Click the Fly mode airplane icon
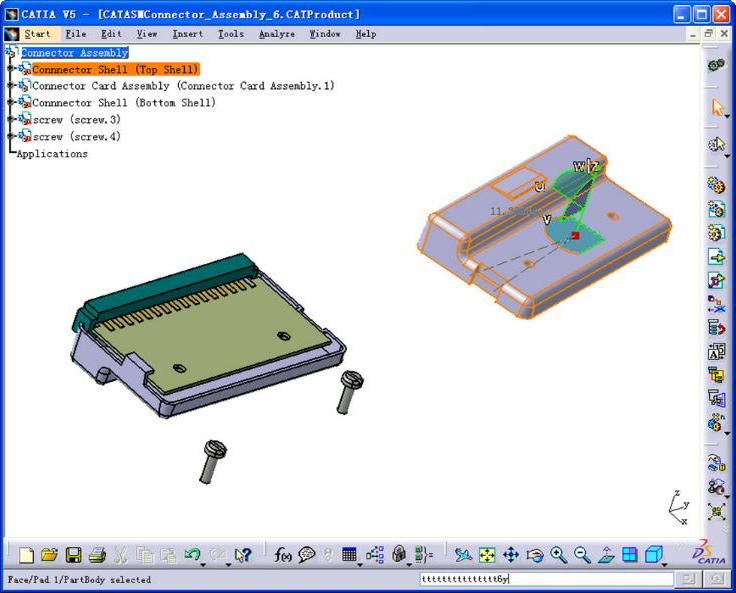Image resolution: width=736 pixels, height=593 pixels. coord(463,555)
